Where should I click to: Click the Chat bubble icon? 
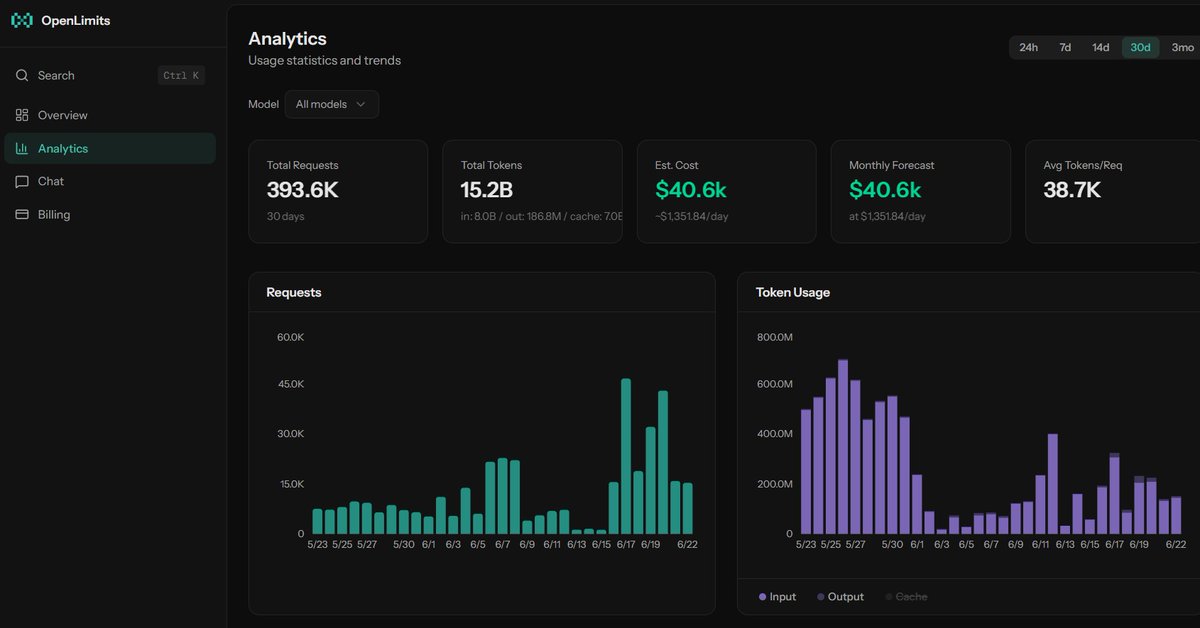22,181
